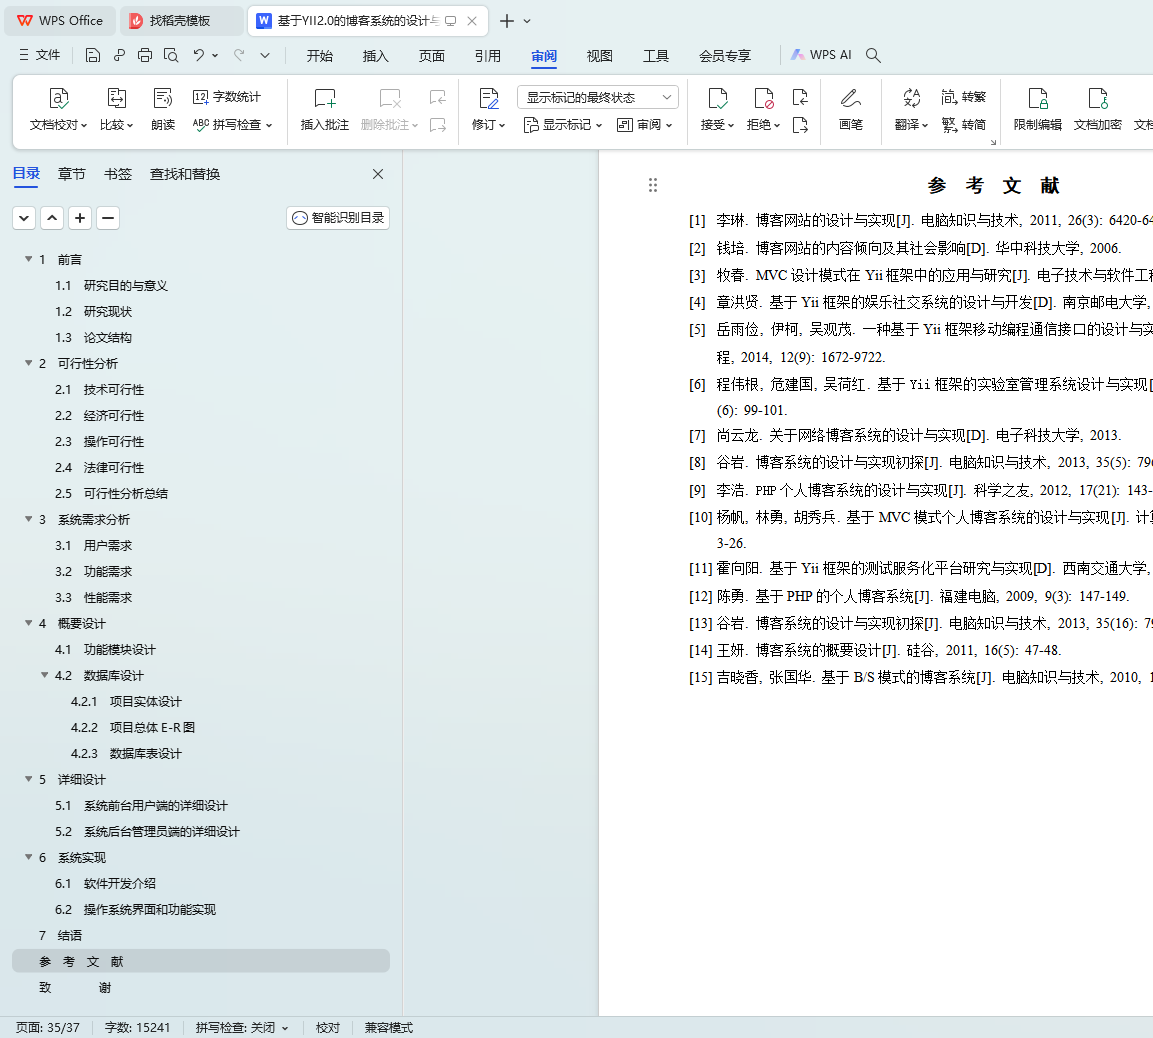Open 显示标记的最终状态 dropdown
The width and height of the screenshot is (1153, 1038).
click(597, 97)
